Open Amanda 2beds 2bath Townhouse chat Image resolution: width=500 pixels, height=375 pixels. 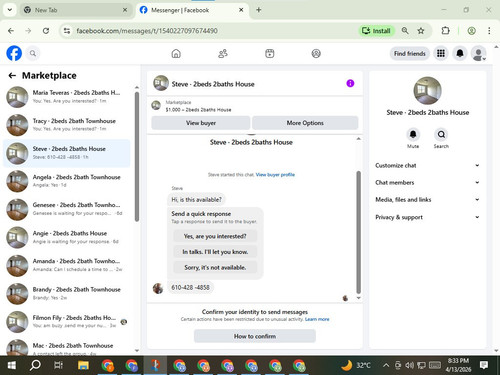tap(67, 266)
